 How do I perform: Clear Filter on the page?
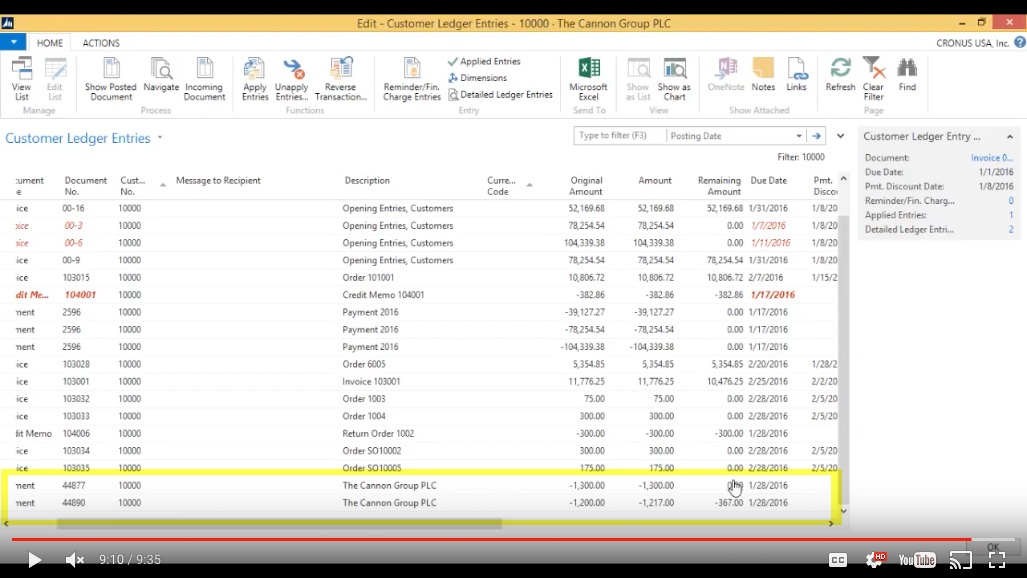click(873, 79)
